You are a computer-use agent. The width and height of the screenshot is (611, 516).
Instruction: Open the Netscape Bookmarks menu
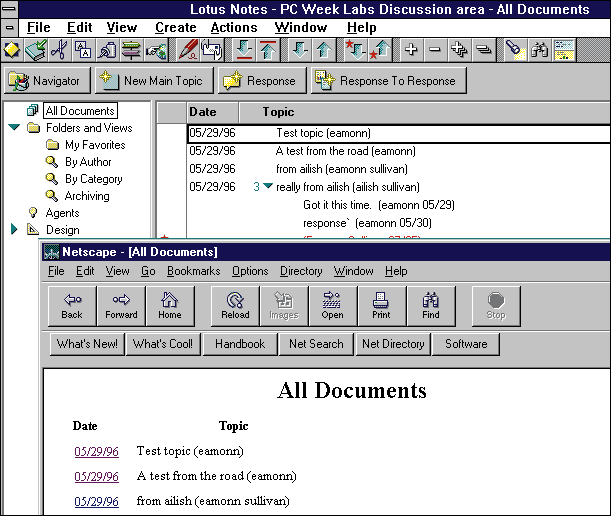194,271
